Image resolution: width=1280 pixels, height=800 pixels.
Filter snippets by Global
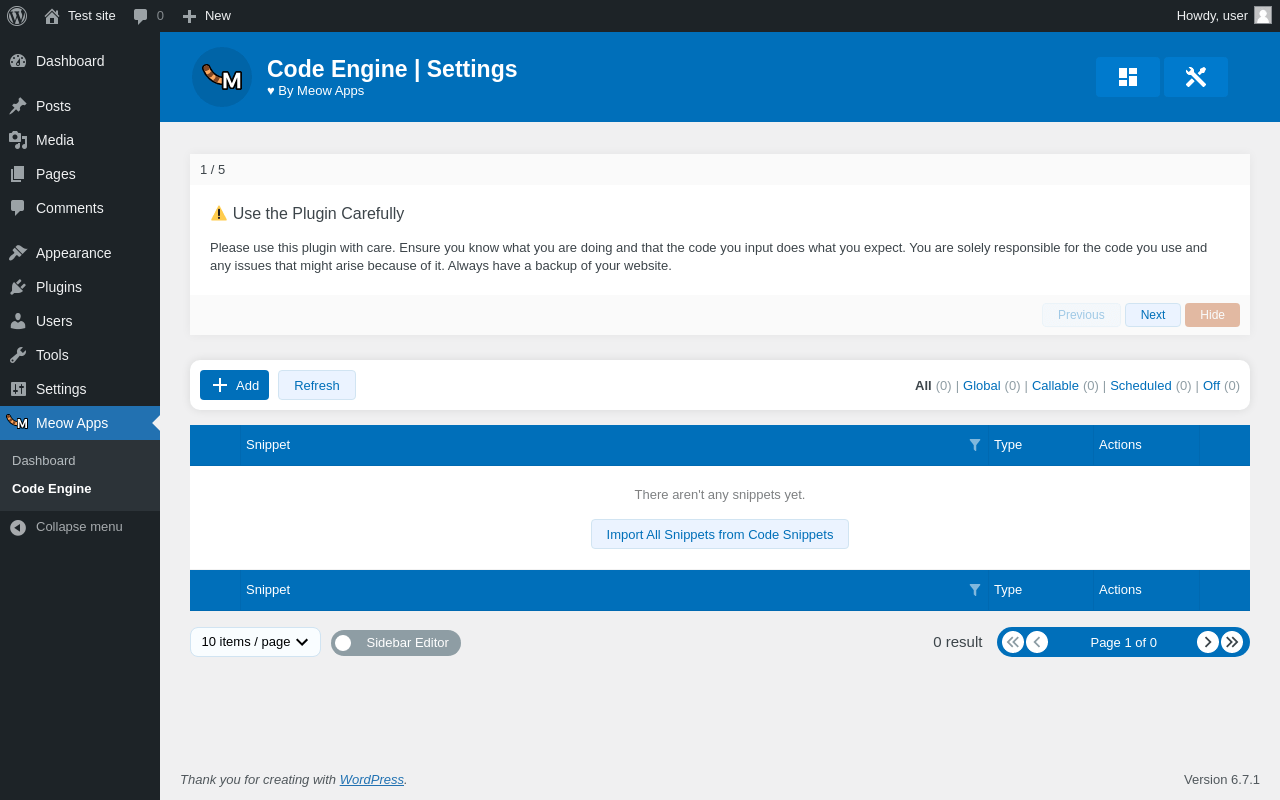(982, 386)
